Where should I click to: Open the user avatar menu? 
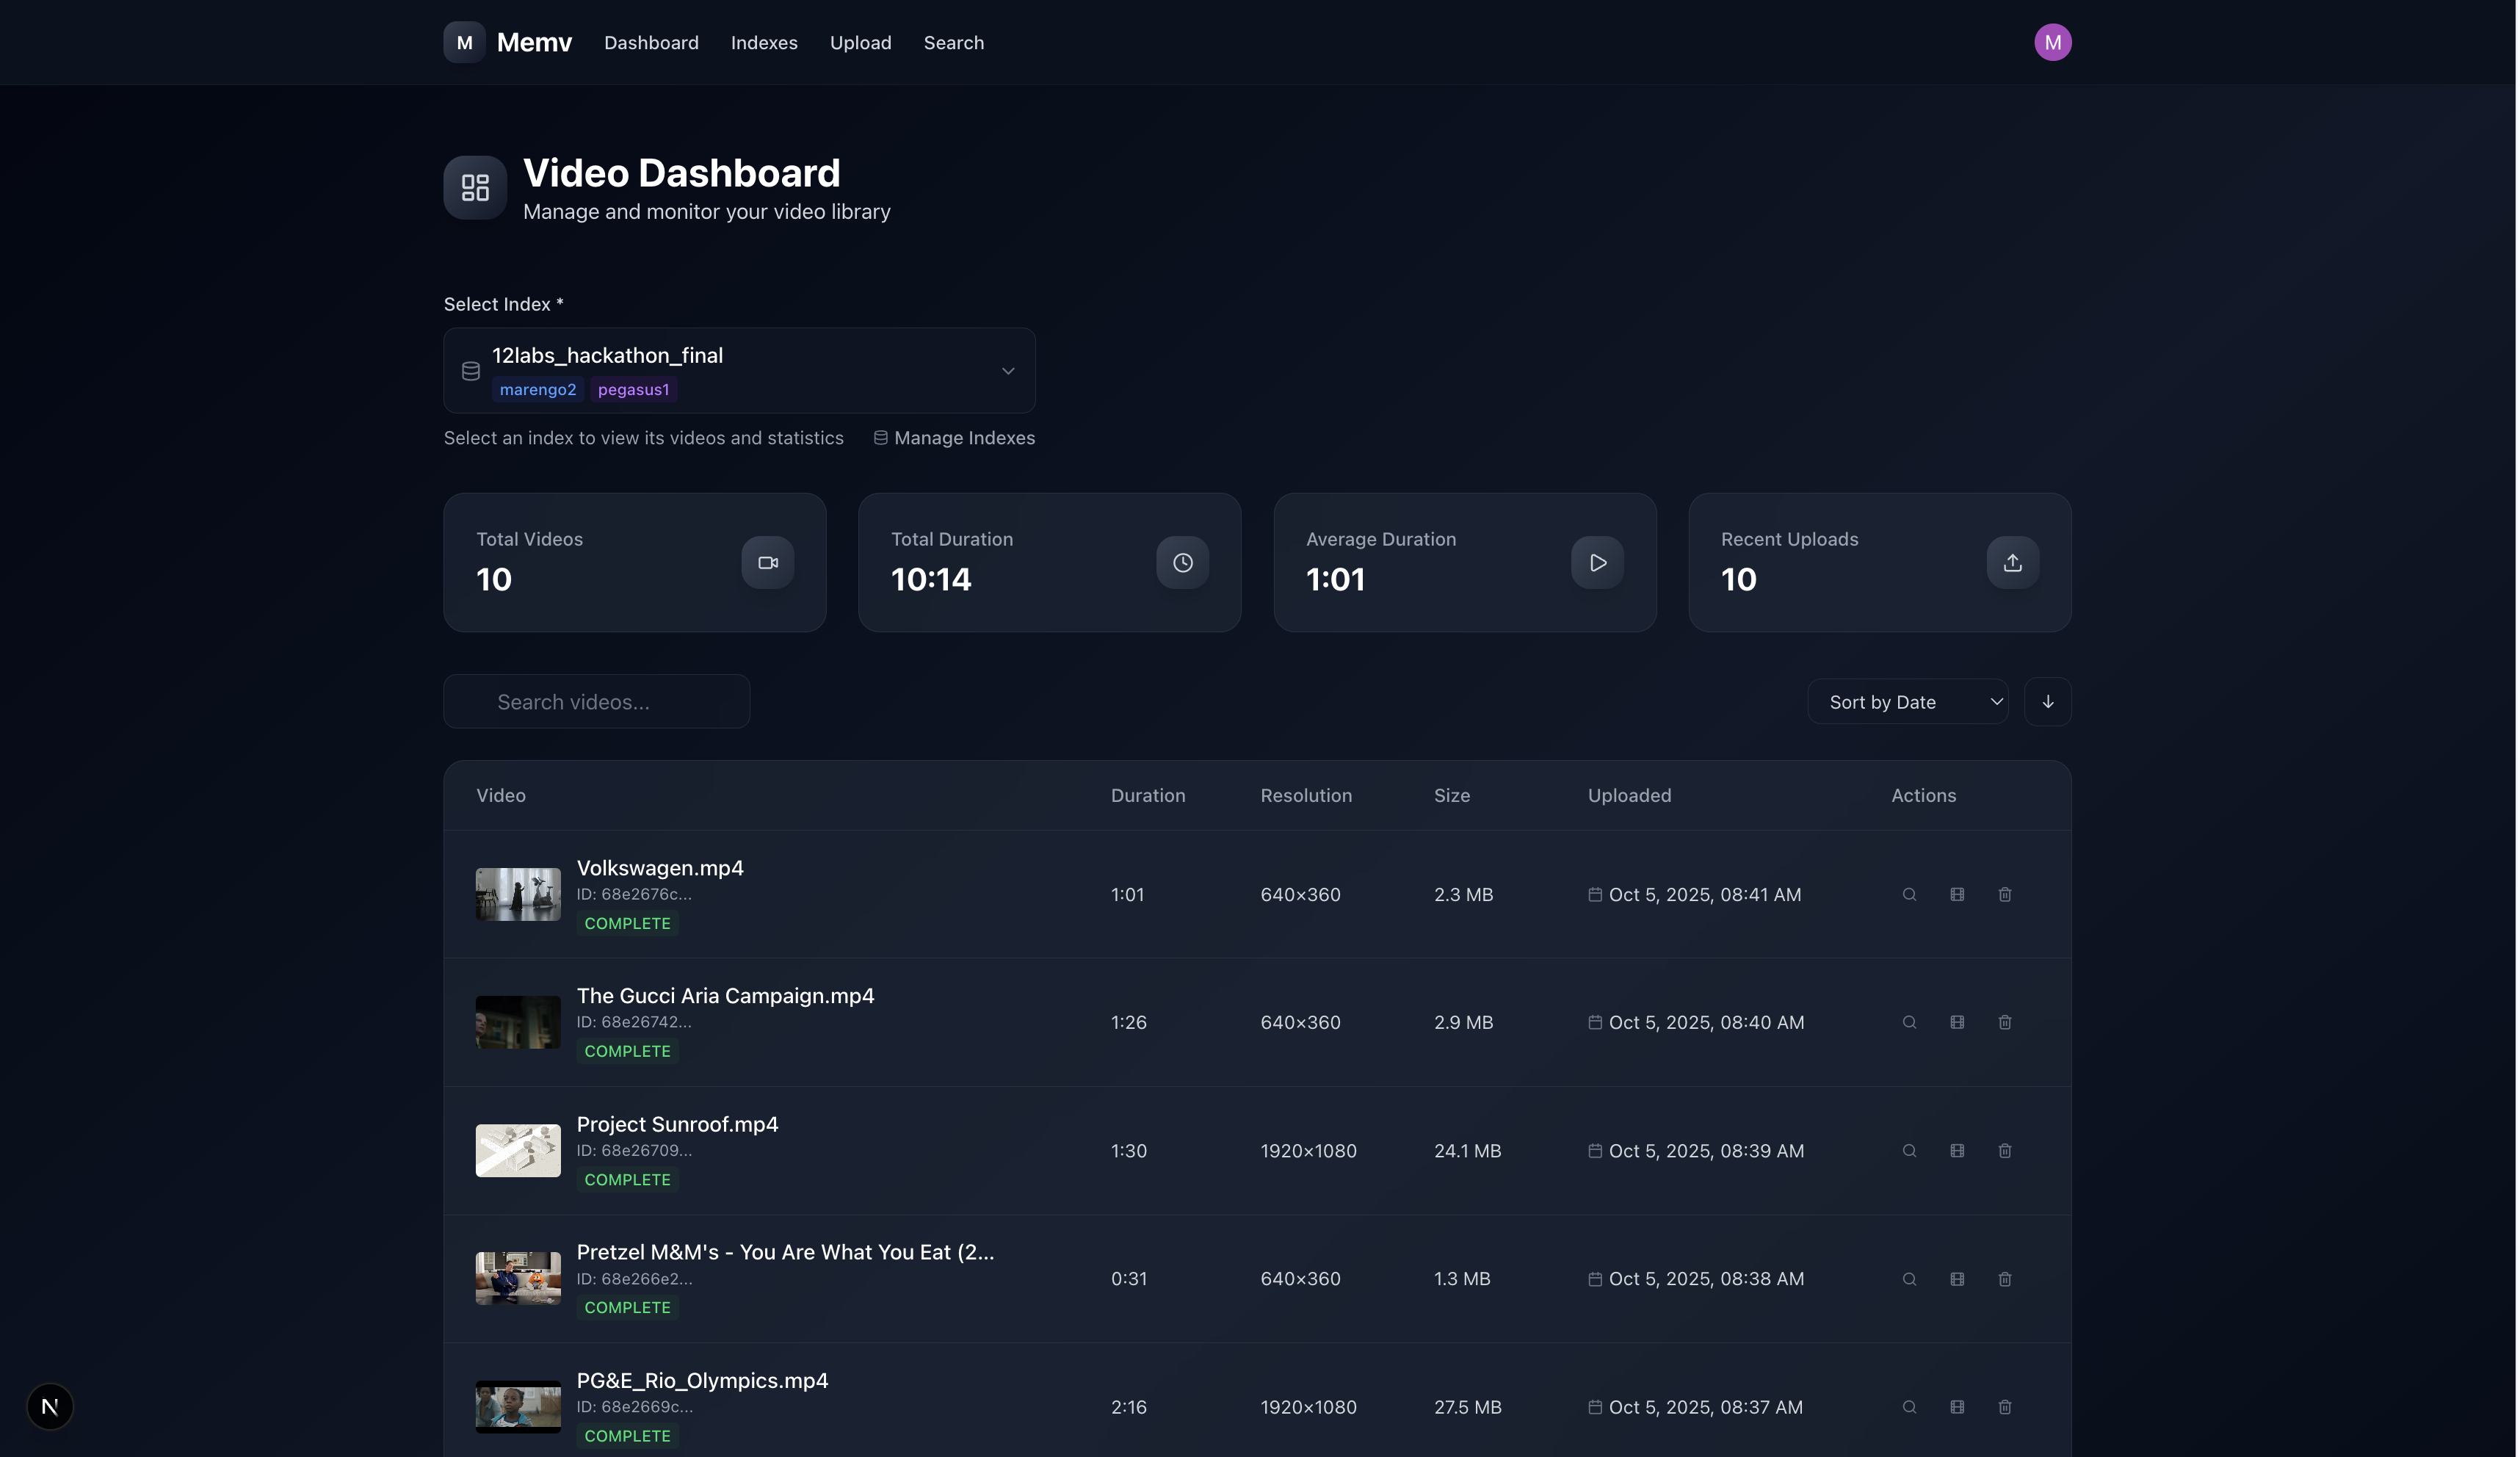[2052, 42]
